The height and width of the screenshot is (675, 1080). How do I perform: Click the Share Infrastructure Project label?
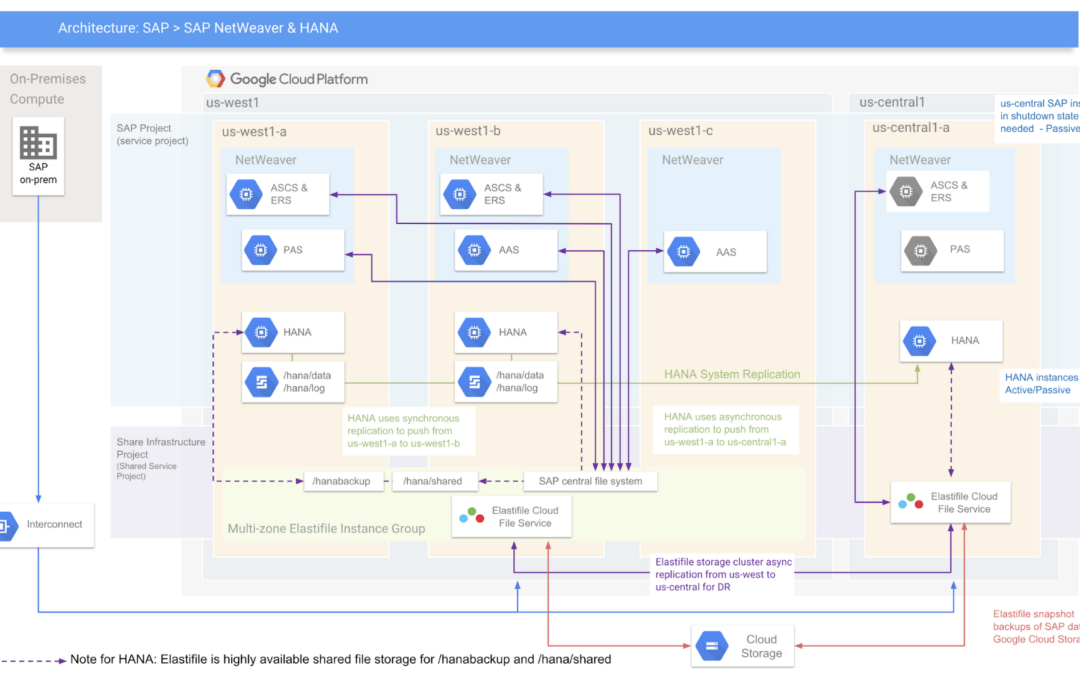tap(160, 457)
